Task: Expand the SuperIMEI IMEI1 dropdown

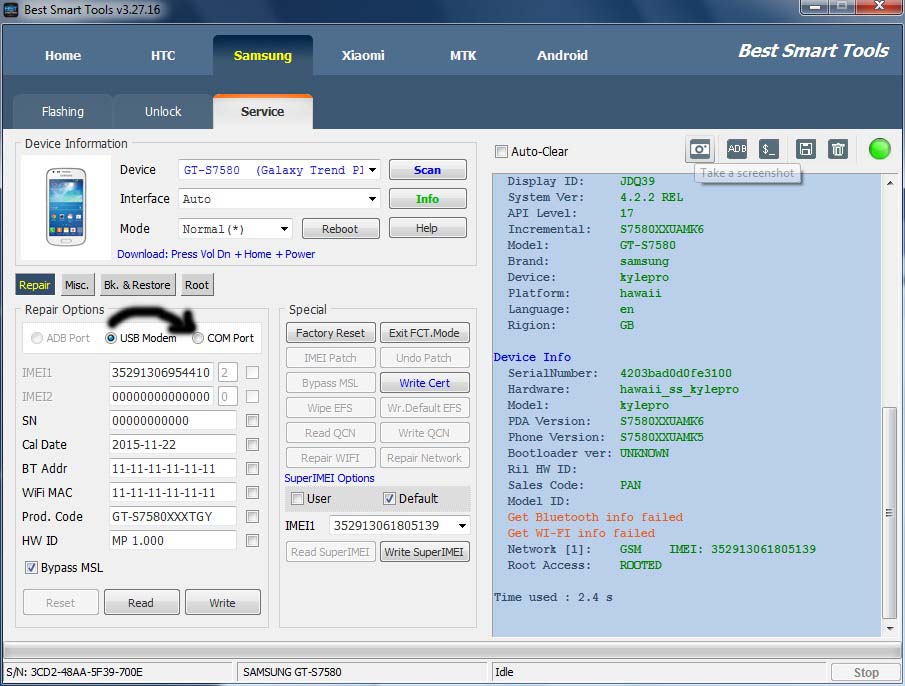Action: (462, 526)
